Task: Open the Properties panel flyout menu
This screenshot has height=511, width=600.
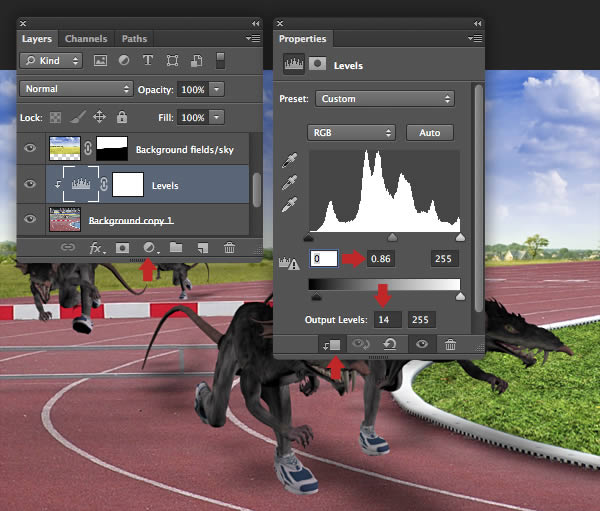Action: (475, 38)
